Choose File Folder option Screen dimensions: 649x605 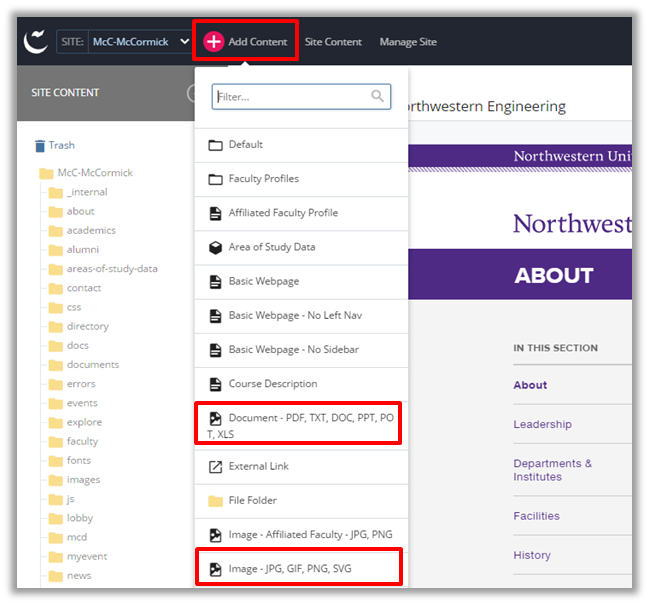coord(301,501)
